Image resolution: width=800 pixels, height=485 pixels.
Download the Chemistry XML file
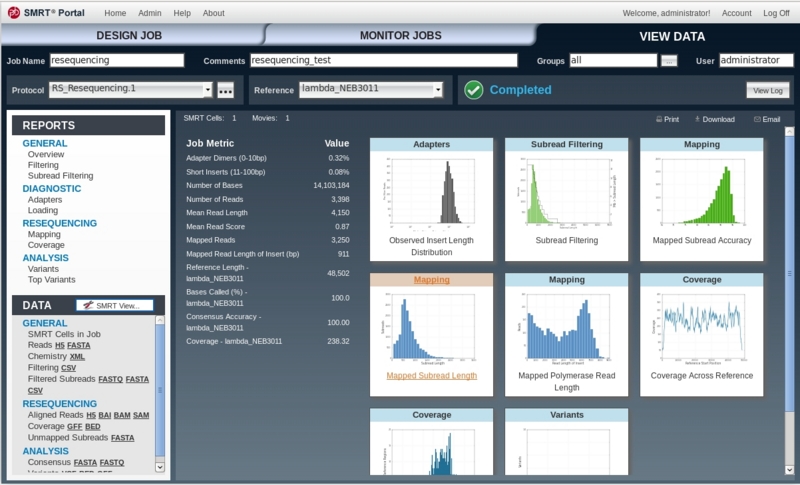(x=77, y=356)
